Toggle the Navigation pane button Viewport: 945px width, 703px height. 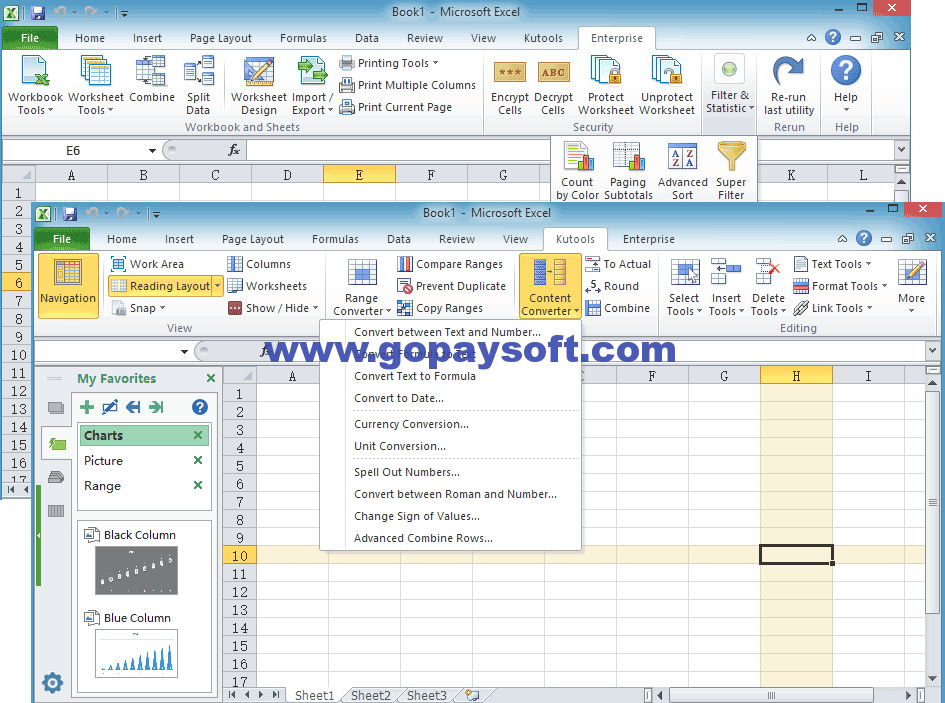coord(68,285)
